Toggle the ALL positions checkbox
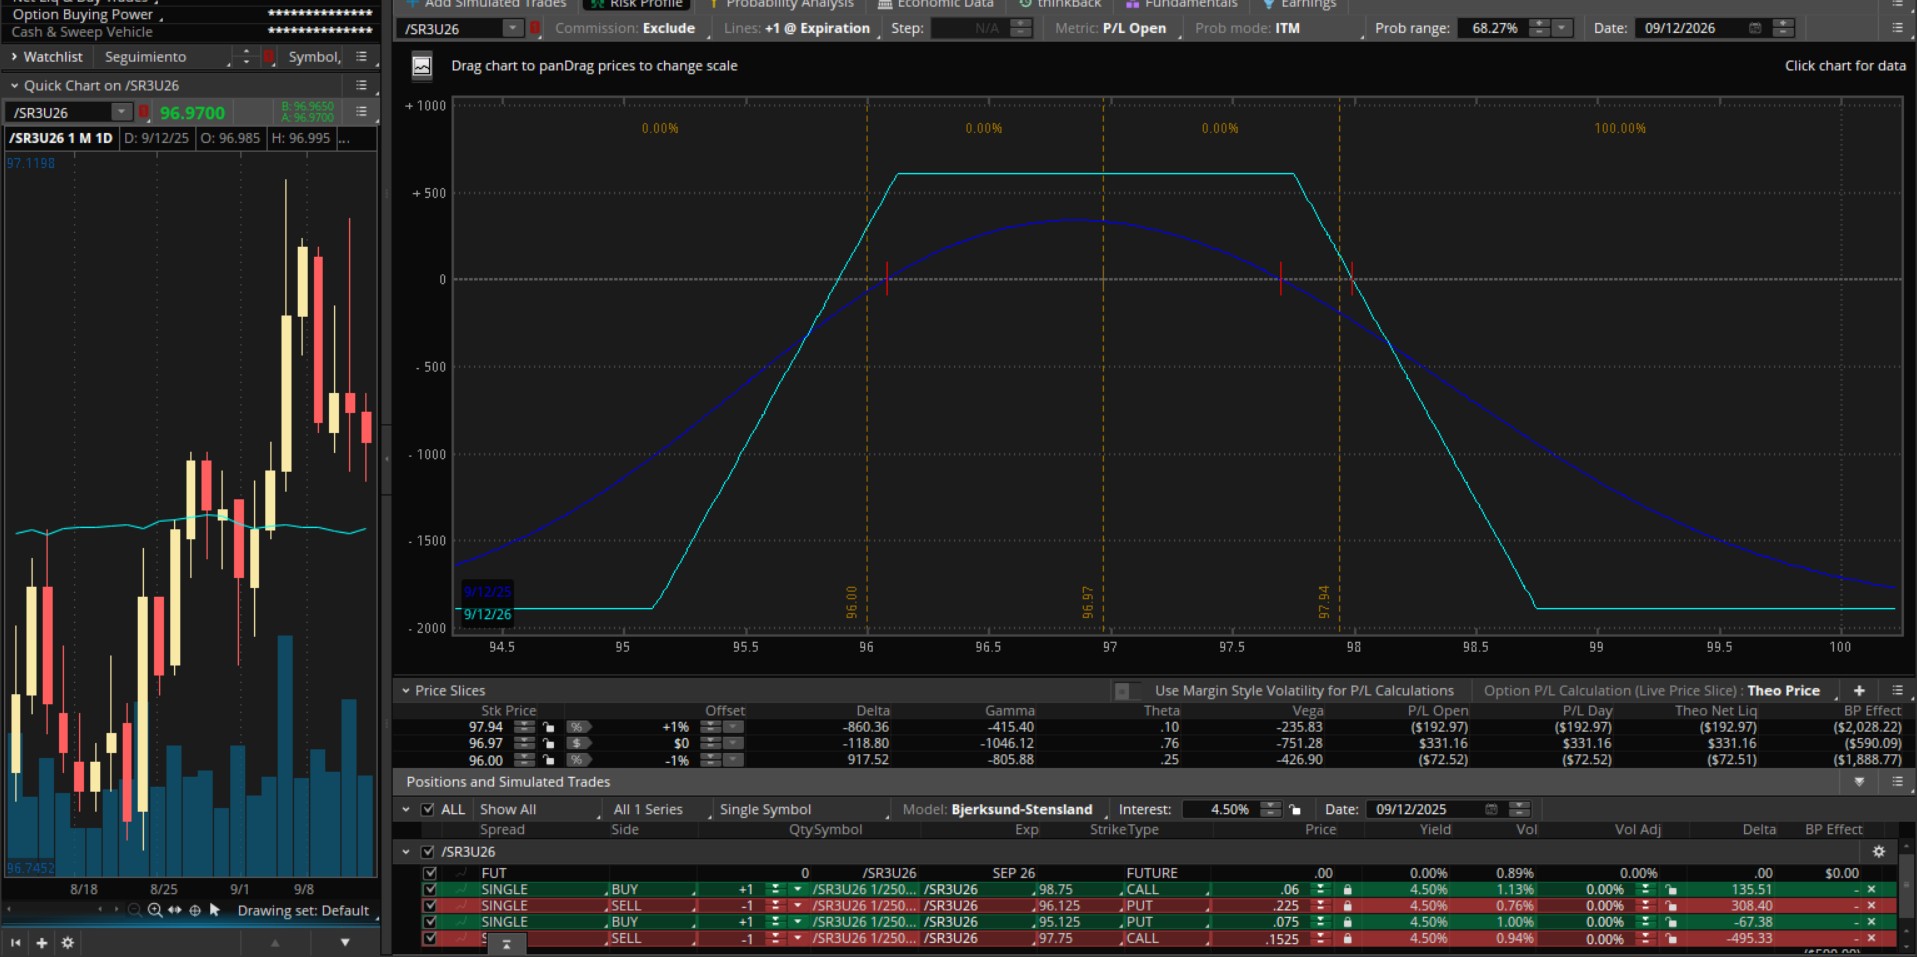1917x957 pixels. [428, 809]
